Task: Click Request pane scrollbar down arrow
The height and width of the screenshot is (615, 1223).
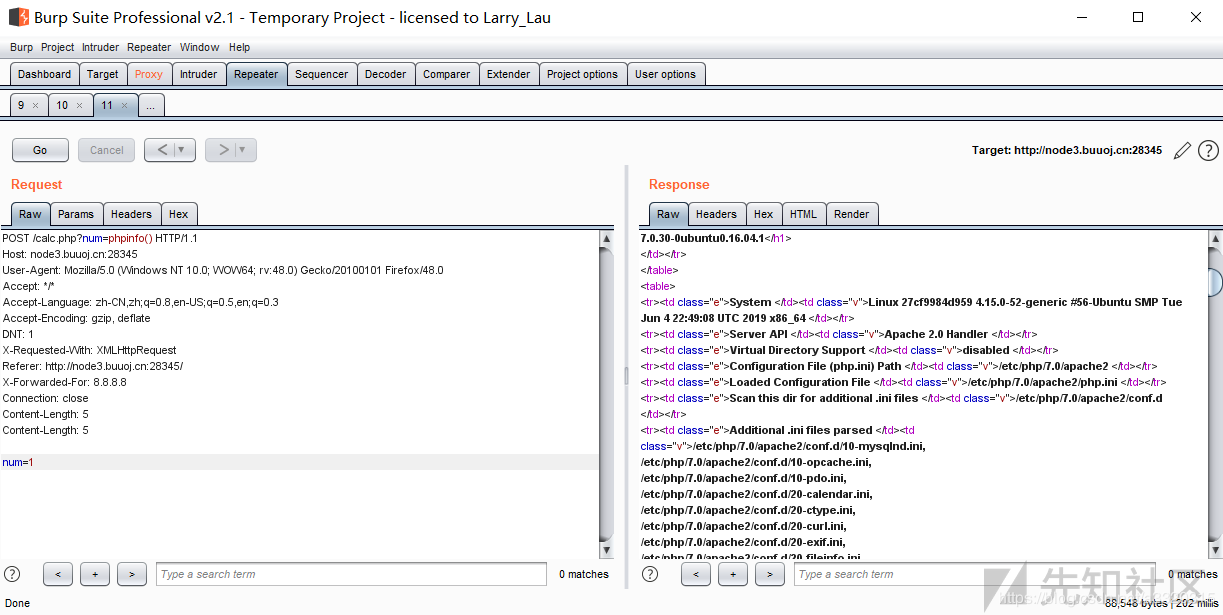Action: pyautogui.click(x=606, y=550)
